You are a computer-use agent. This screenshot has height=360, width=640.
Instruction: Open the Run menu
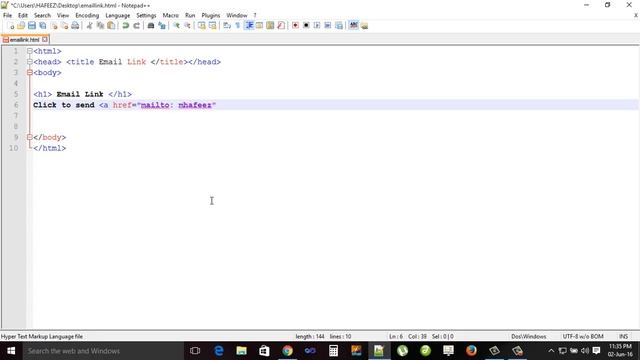click(x=190, y=16)
